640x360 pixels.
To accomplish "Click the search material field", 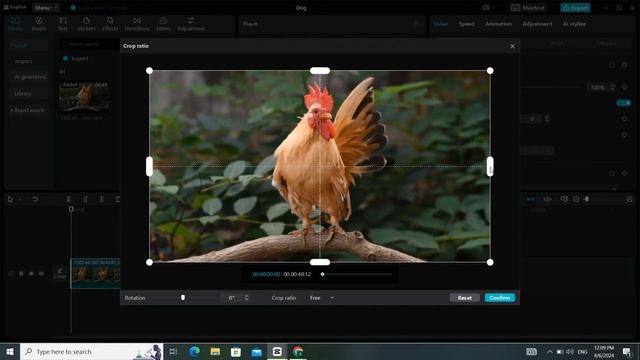I will click(89, 44).
